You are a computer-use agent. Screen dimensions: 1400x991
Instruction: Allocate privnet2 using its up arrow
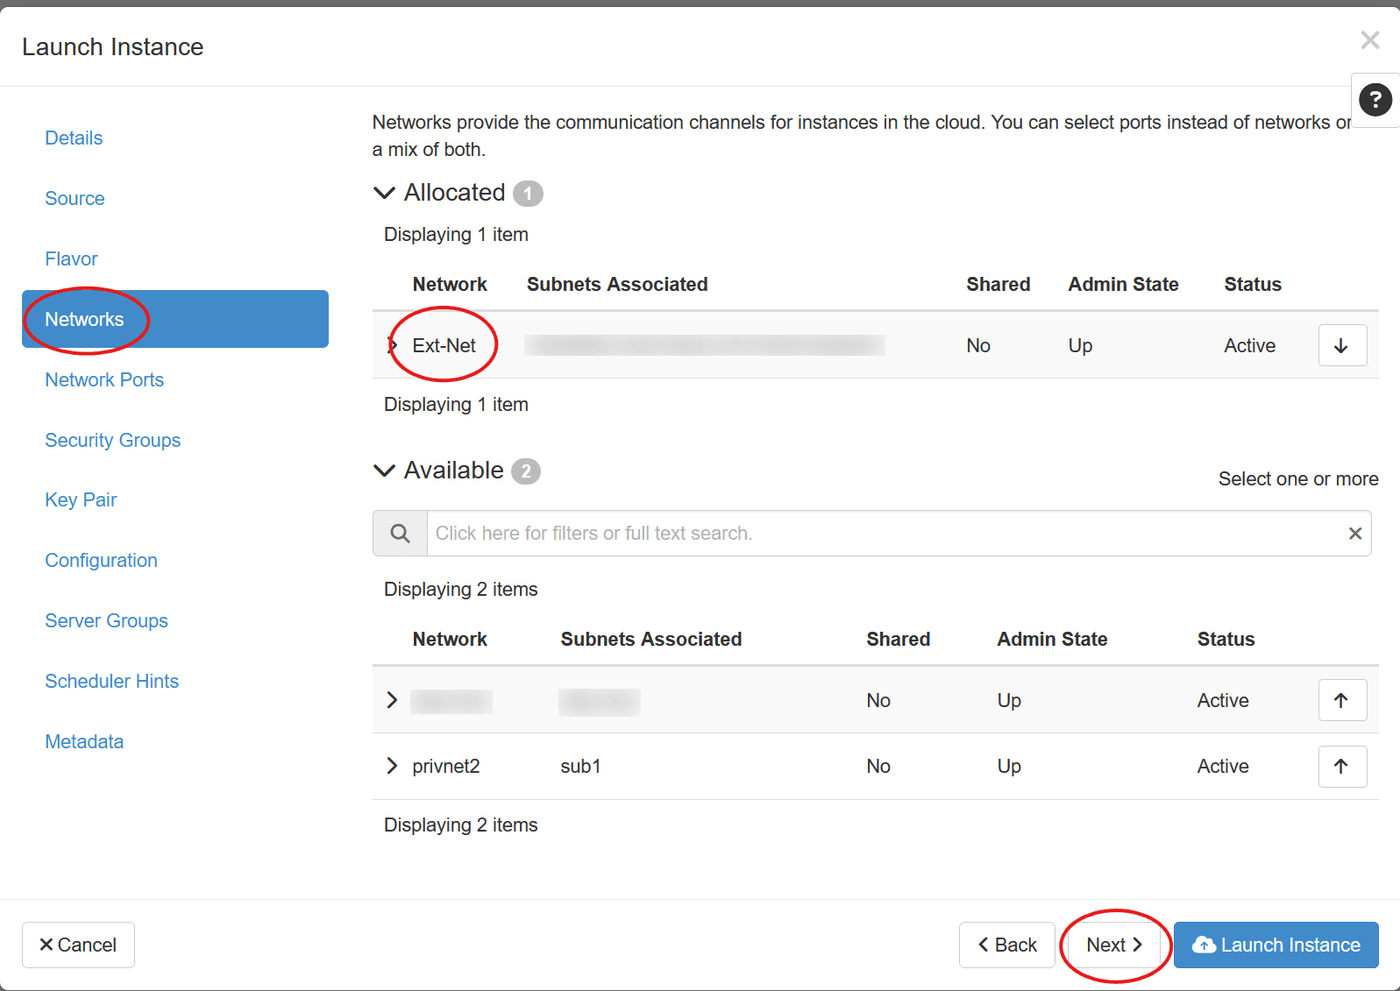1342,766
